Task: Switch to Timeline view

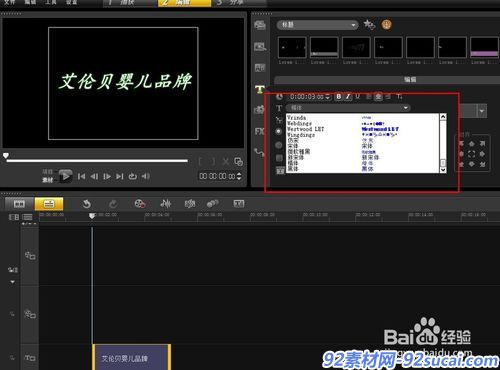Action: [x=49, y=204]
